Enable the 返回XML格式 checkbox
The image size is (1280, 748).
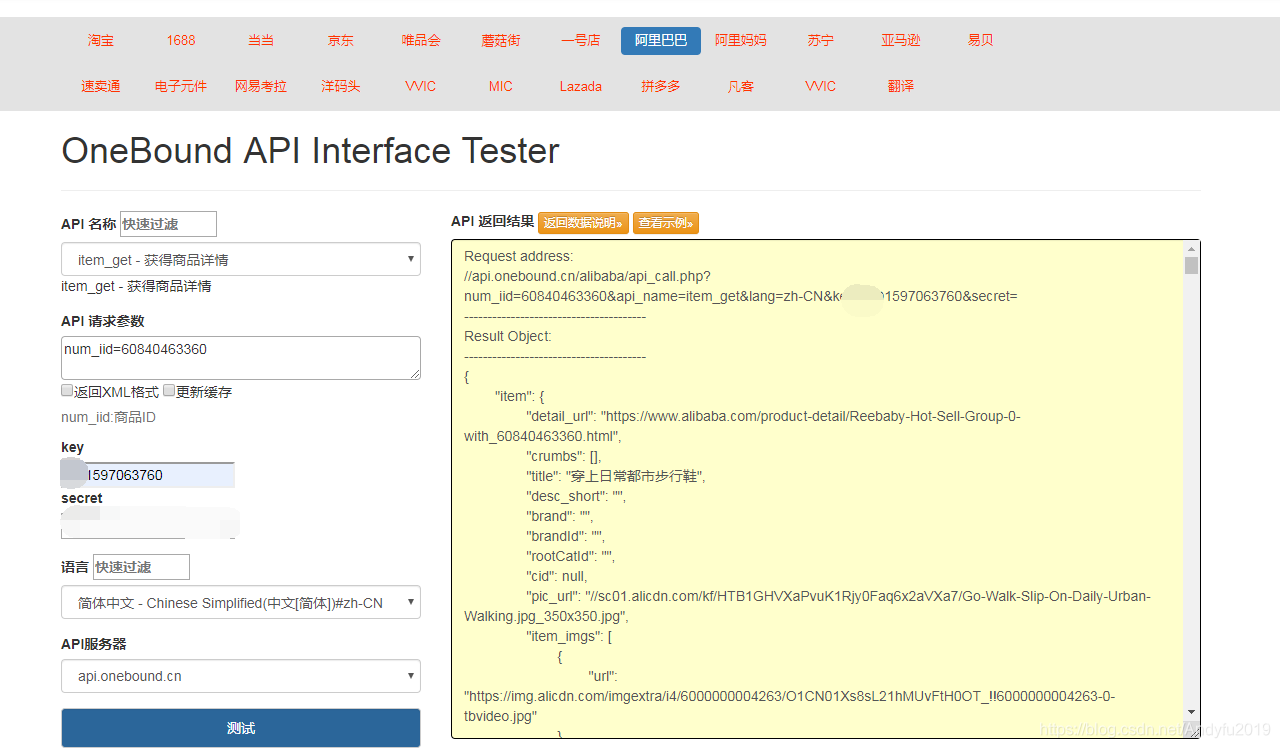[67, 391]
